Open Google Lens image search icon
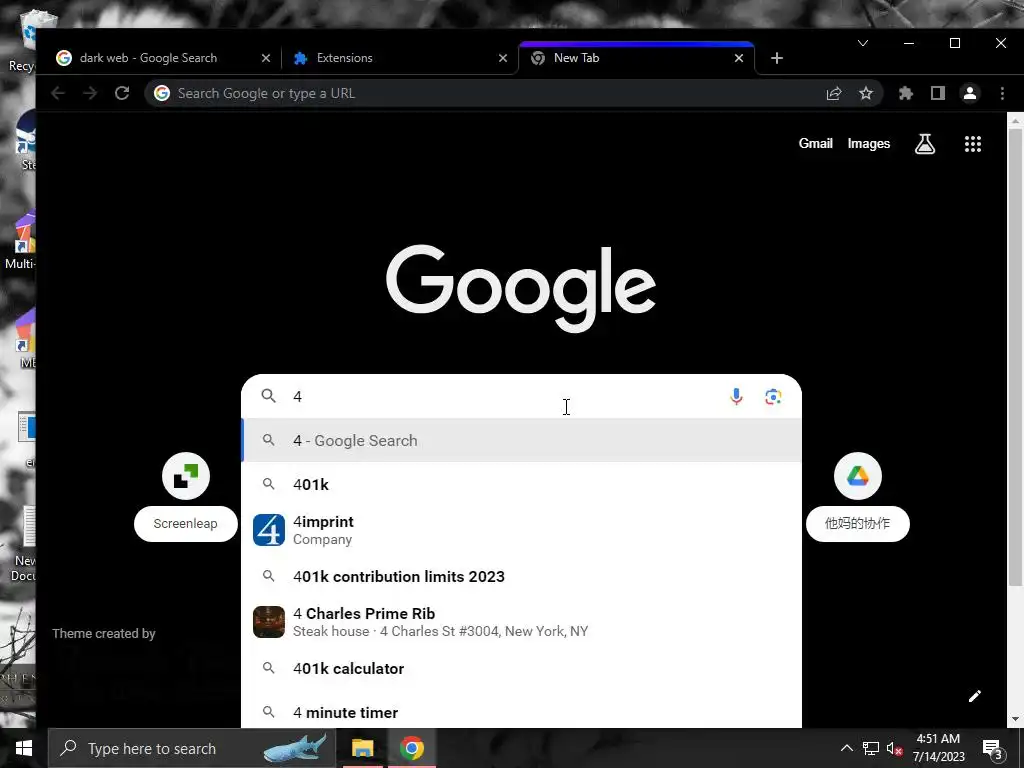 coord(773,396)
